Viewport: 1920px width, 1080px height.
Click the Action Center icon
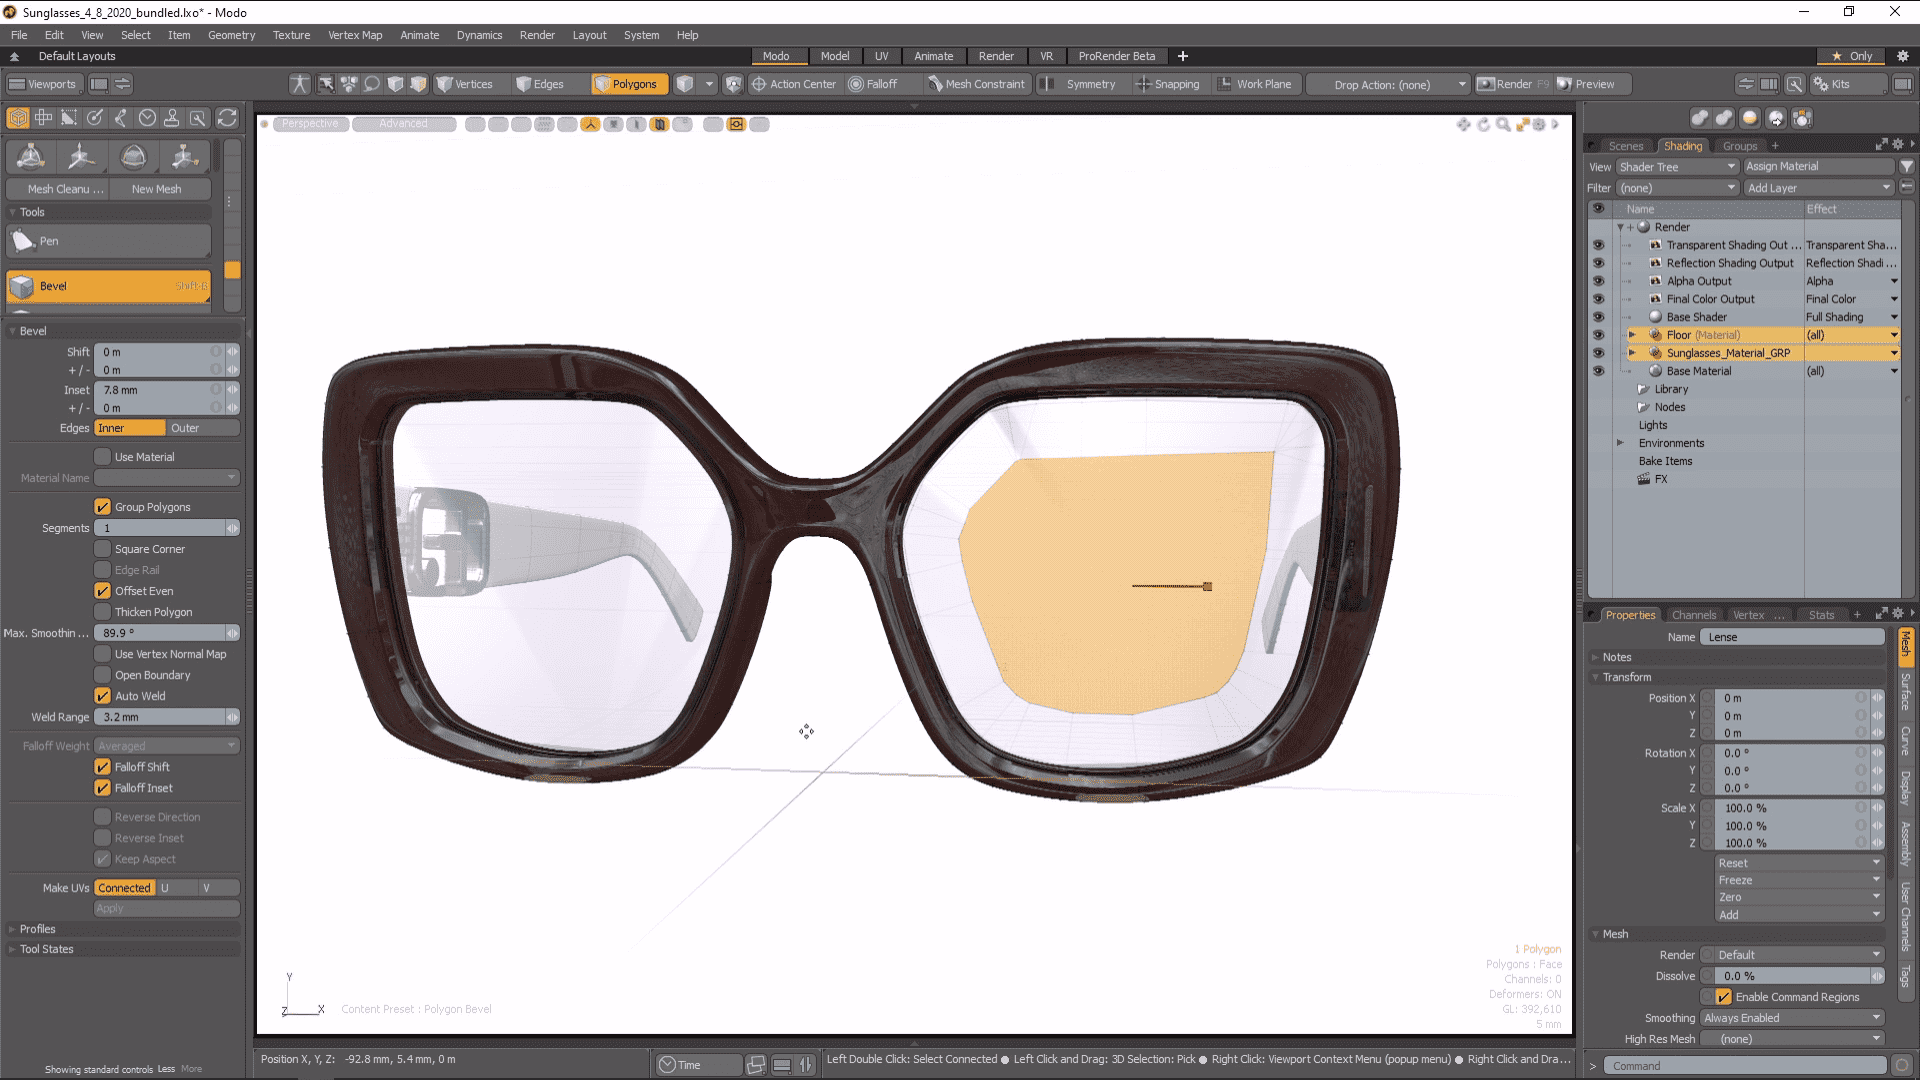coord(759,84)
